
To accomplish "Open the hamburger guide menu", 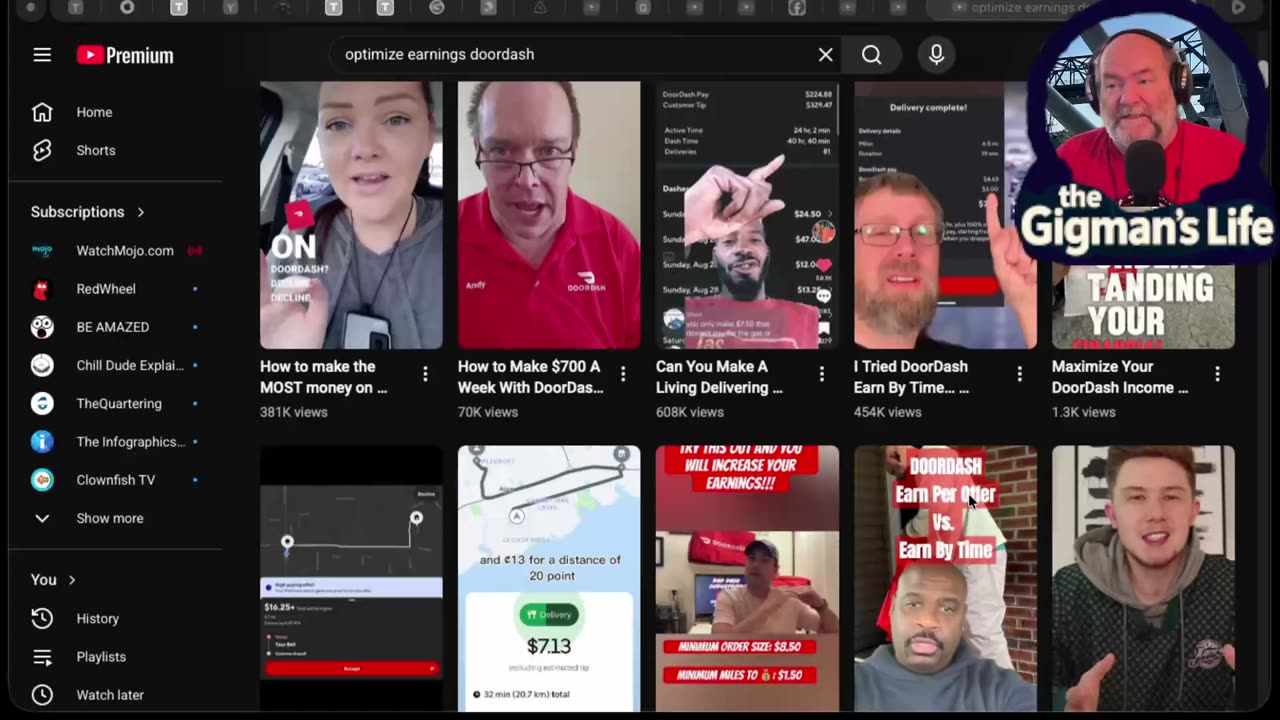I will click(42, 55).
